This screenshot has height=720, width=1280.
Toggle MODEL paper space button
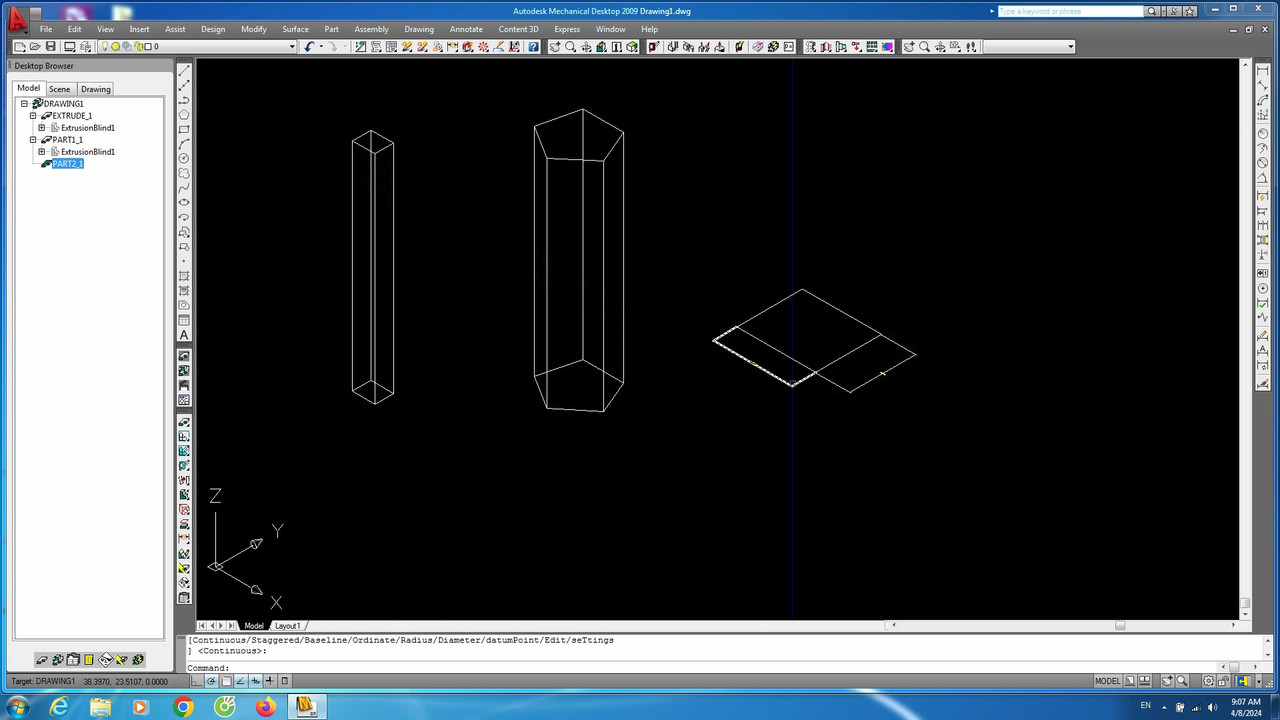coord(1107,681)
